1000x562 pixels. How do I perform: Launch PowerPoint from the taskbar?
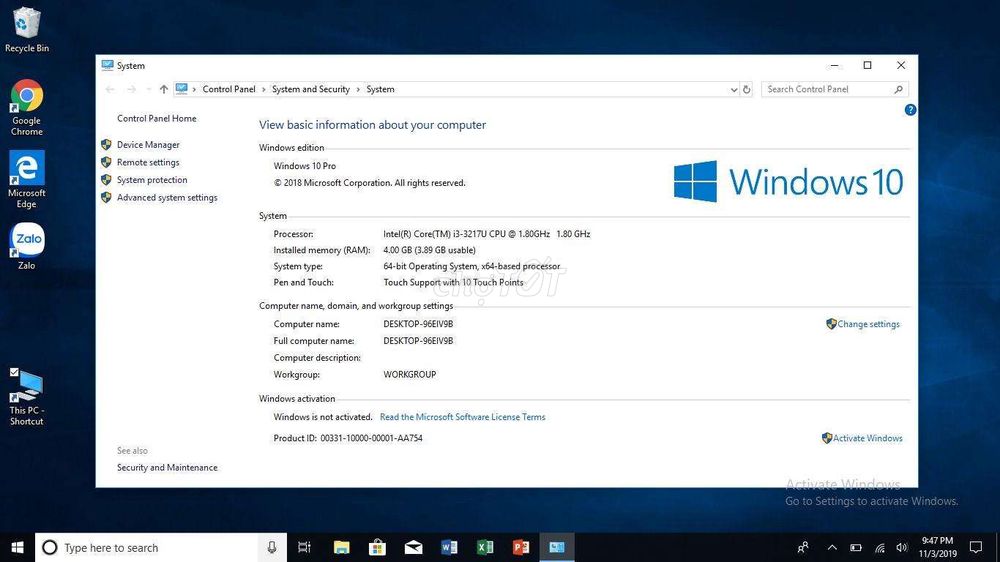pyautogui.click(x=520, y=547)
